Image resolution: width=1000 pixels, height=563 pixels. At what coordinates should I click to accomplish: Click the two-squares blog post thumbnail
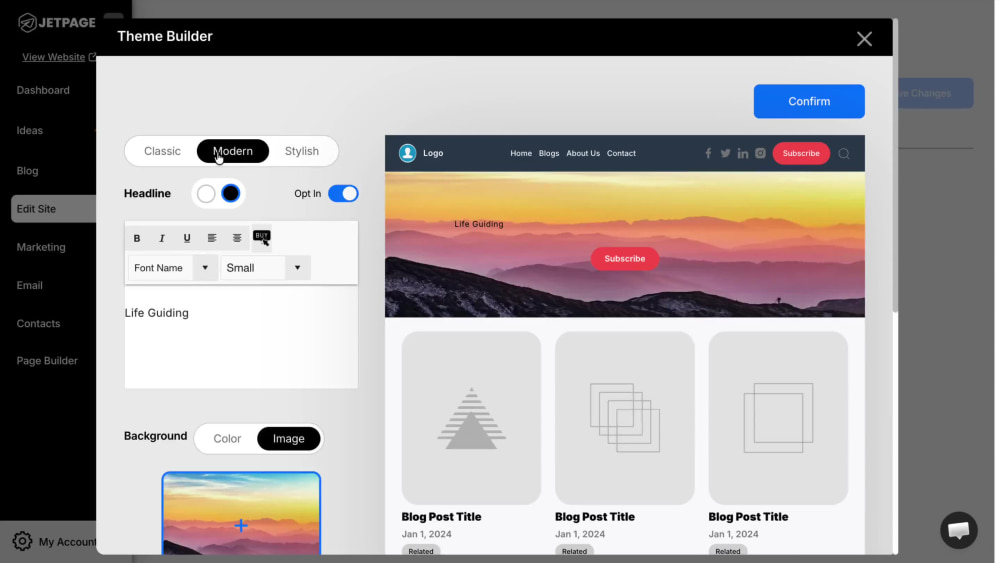point(778,418)
